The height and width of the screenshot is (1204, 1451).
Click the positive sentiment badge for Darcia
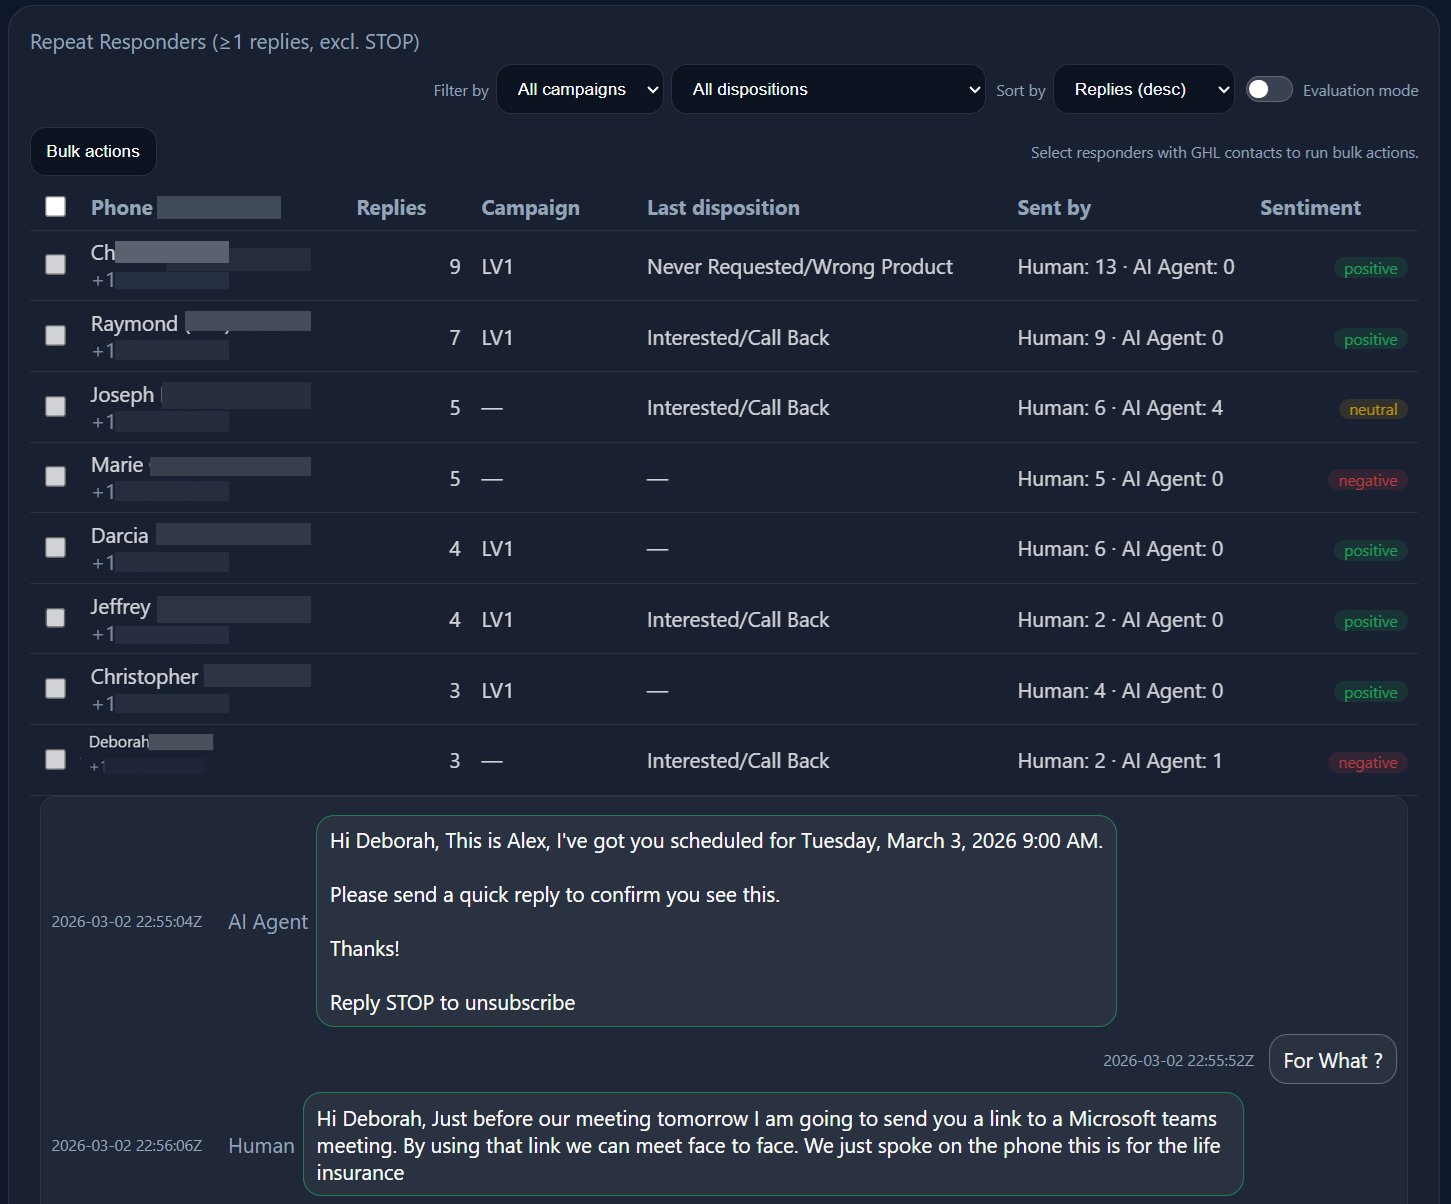coord(1370,550)
